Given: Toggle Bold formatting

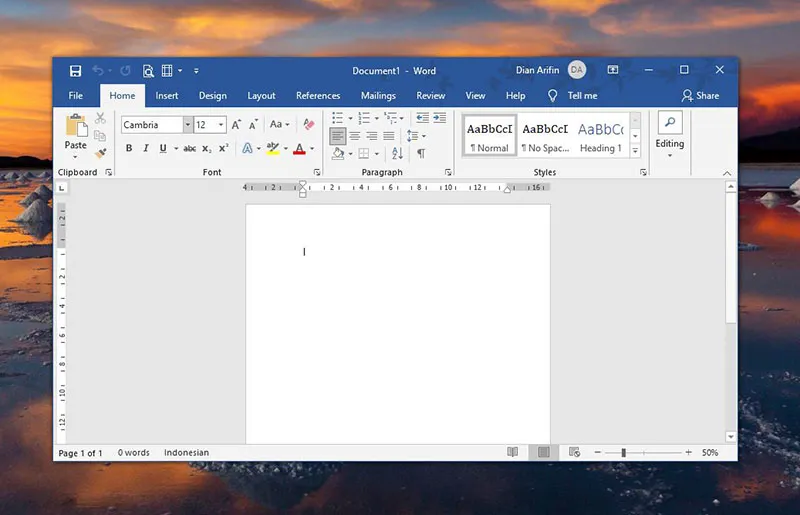Looking at the screenshot, I should pos(129,149).
